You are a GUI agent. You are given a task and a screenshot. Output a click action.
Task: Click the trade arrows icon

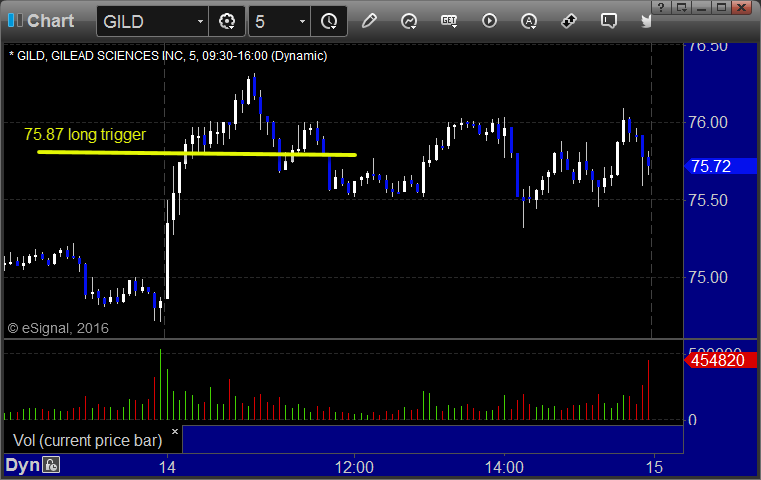tap(569, 21)
